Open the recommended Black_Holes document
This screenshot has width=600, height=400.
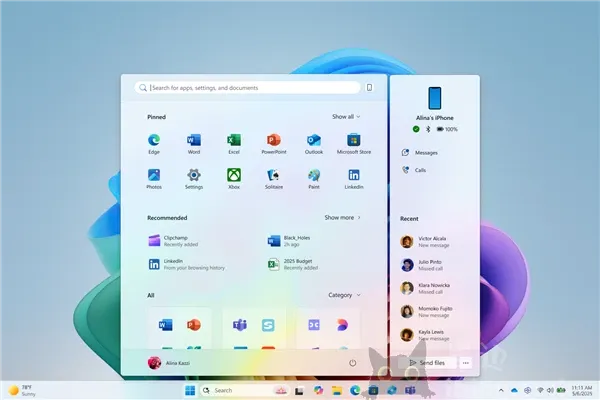coord(289,241)
